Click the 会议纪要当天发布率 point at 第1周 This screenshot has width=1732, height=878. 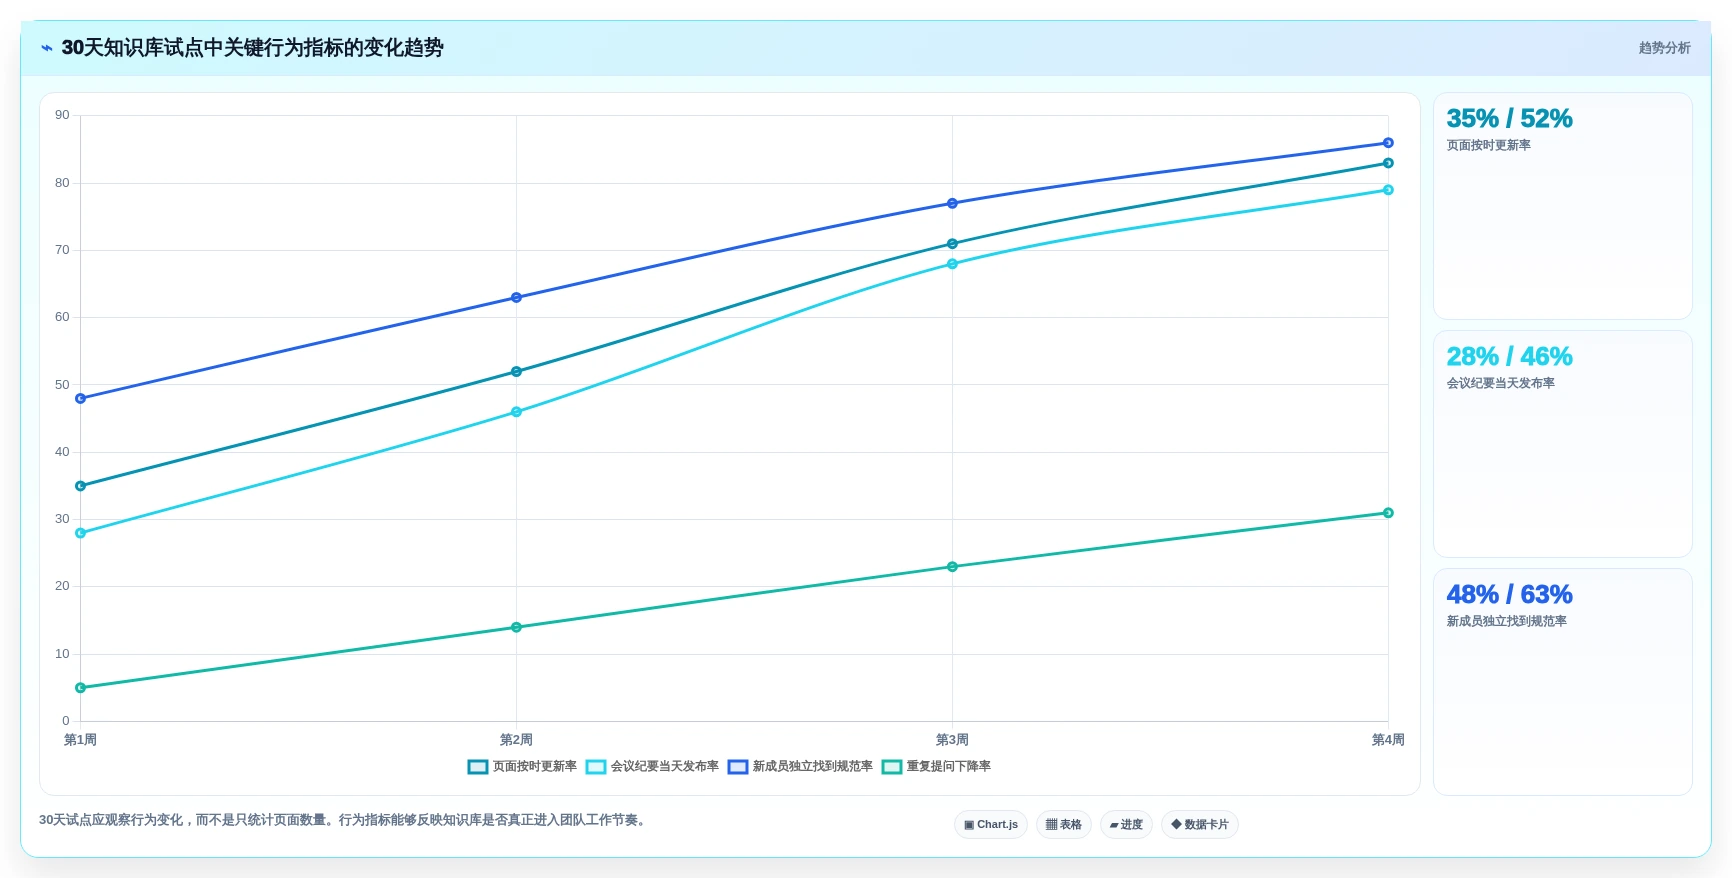point(81,533)
